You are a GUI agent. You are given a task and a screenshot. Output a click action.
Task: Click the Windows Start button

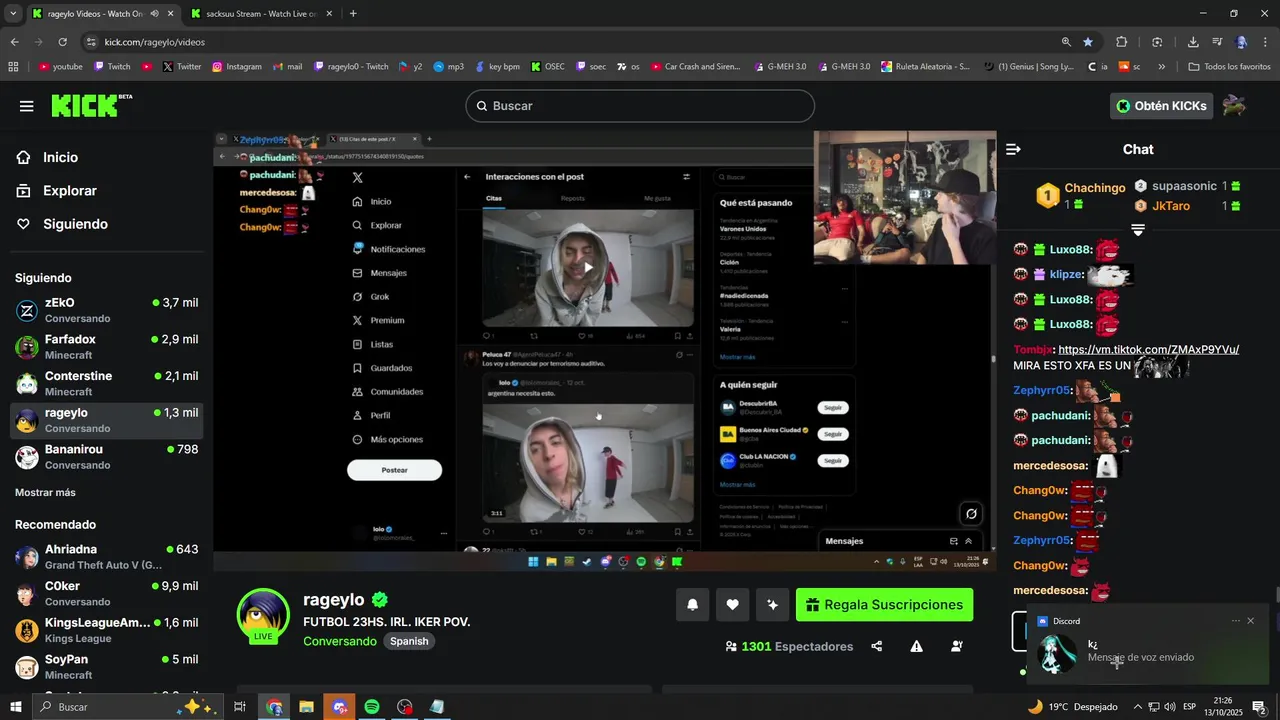16,707
